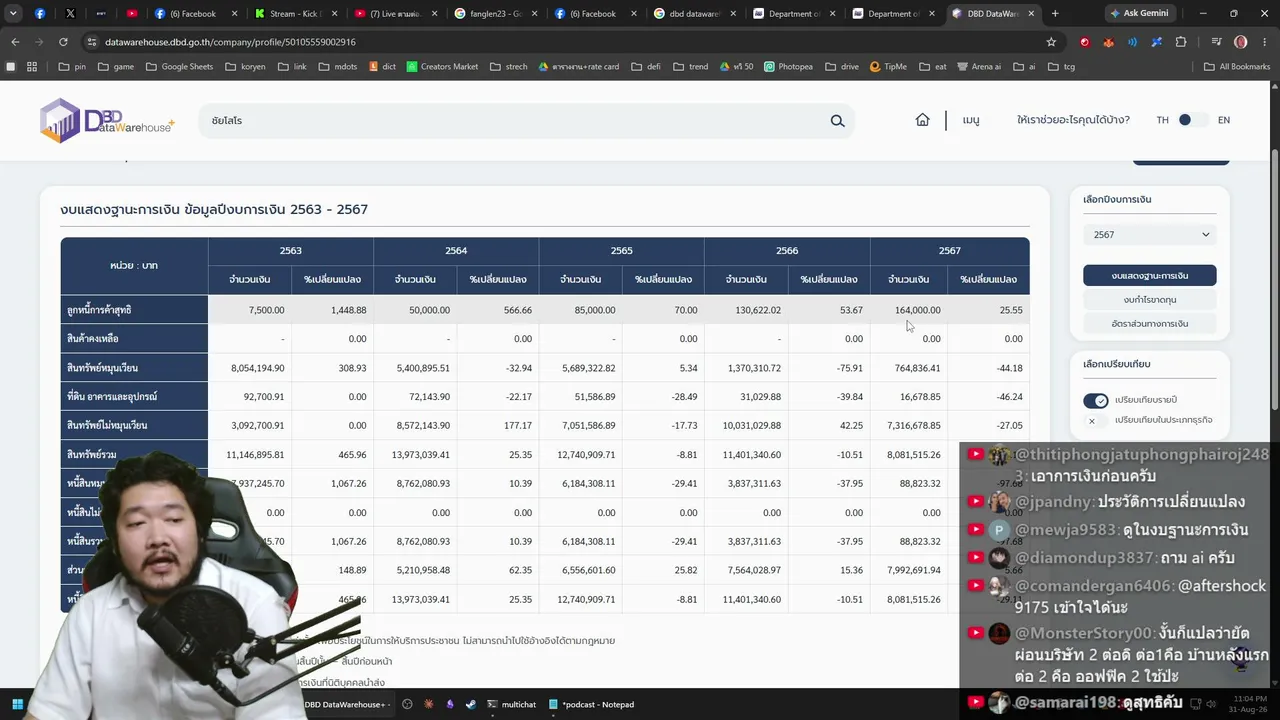
Task: Open the bookmarks apps grid icon
Action: click(32, 67)
